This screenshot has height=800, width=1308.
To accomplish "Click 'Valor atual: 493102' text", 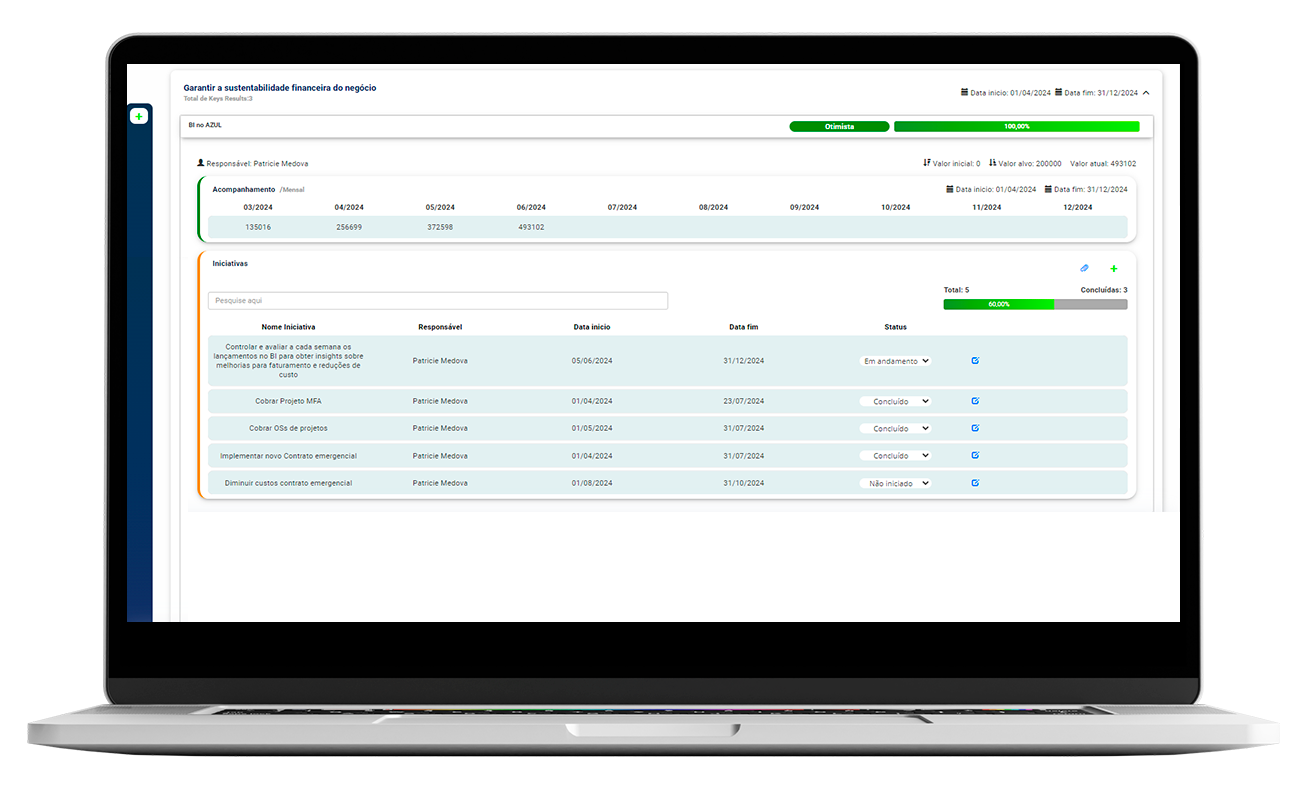I will pyautogui.click(x=1103, y=163).
